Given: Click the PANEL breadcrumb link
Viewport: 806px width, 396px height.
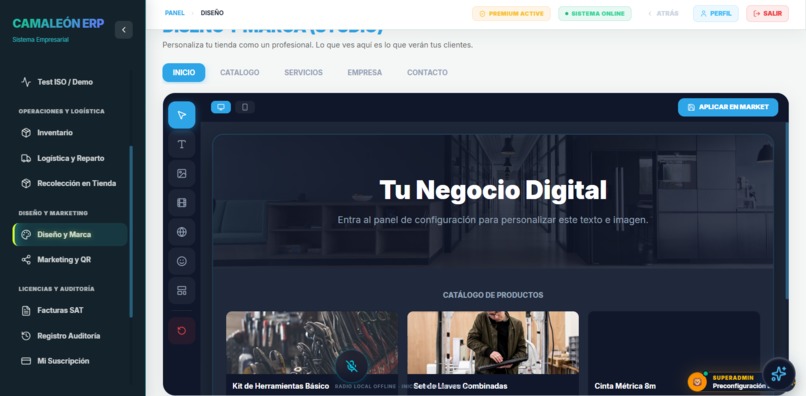Looking at the screenshot, I should [x=175, y=13].
